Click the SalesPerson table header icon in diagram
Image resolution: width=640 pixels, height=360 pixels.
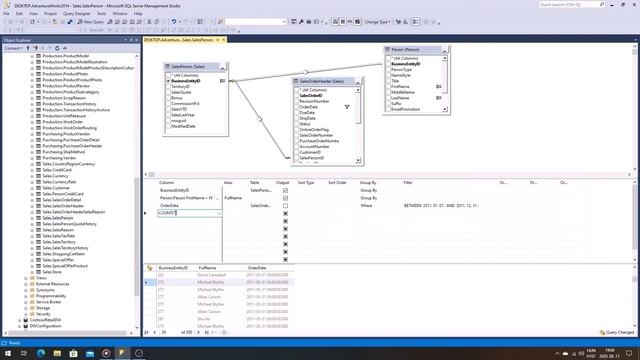point(167,66)
